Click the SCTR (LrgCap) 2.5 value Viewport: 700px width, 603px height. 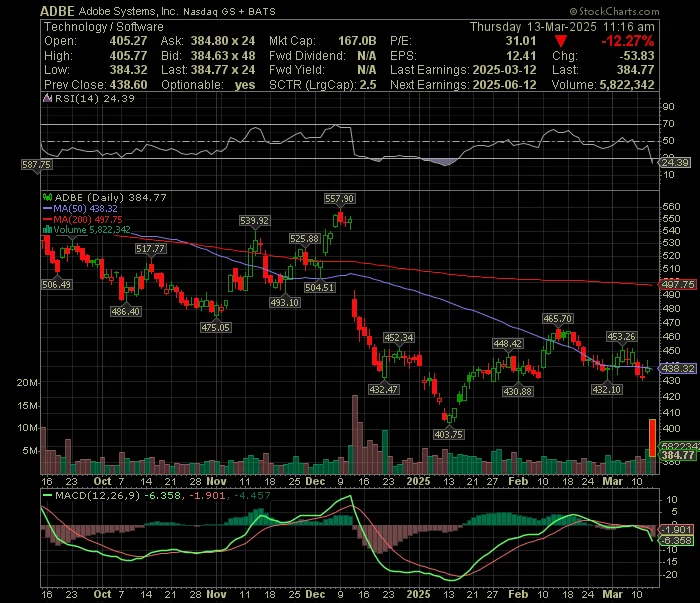[368, 84]
